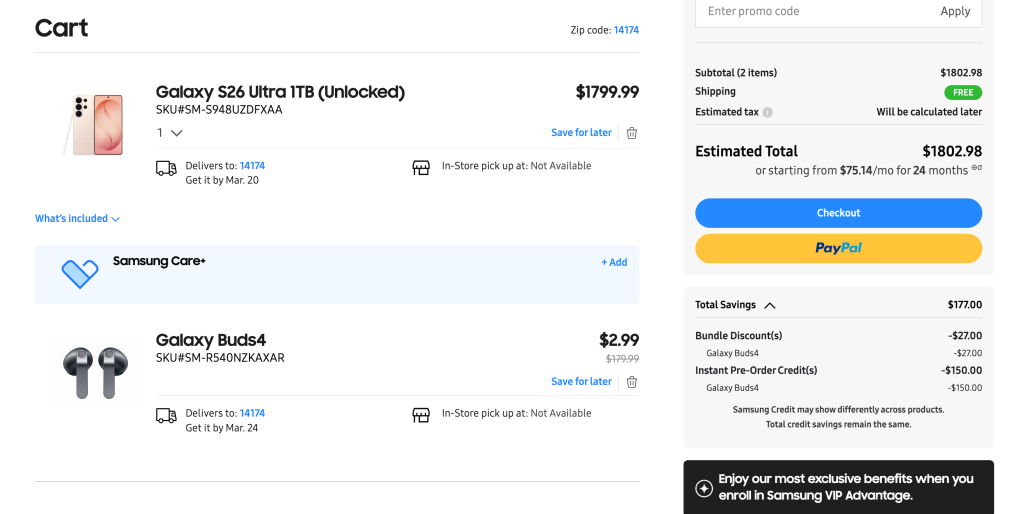The width and height of the screenshot is (1024, 514).
Task: Open the Galaxy Buds4 product thumbnail
Action: tap(95, 372)
